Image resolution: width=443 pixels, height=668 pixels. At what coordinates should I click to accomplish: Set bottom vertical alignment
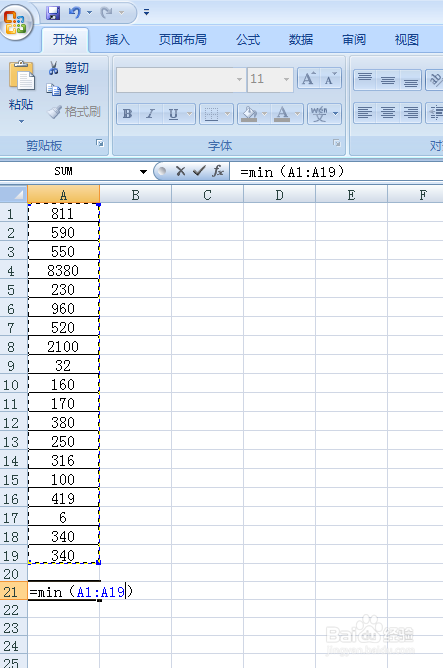click(410, 79)
